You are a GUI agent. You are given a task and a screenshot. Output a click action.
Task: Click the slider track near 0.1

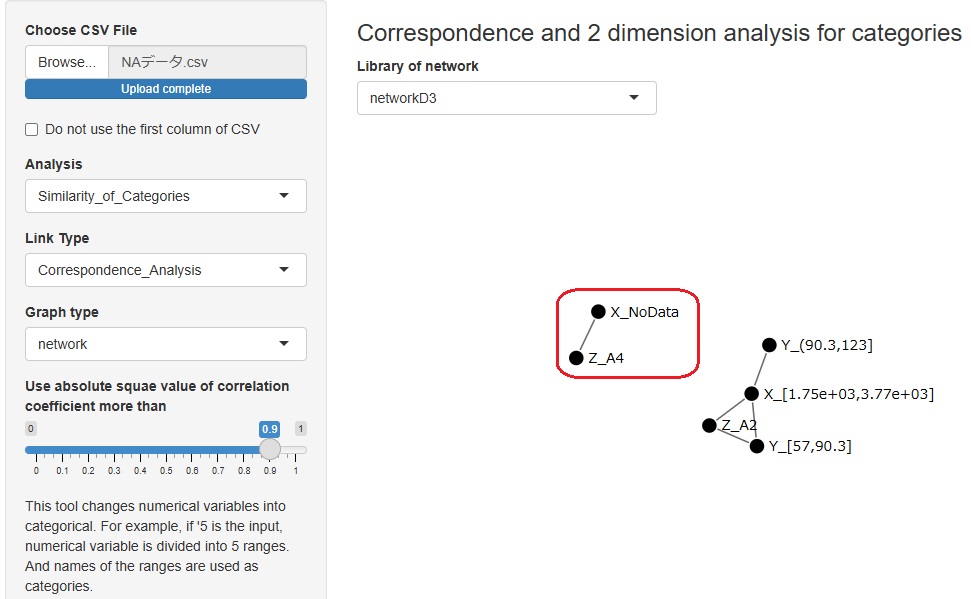tap(62, 451)
